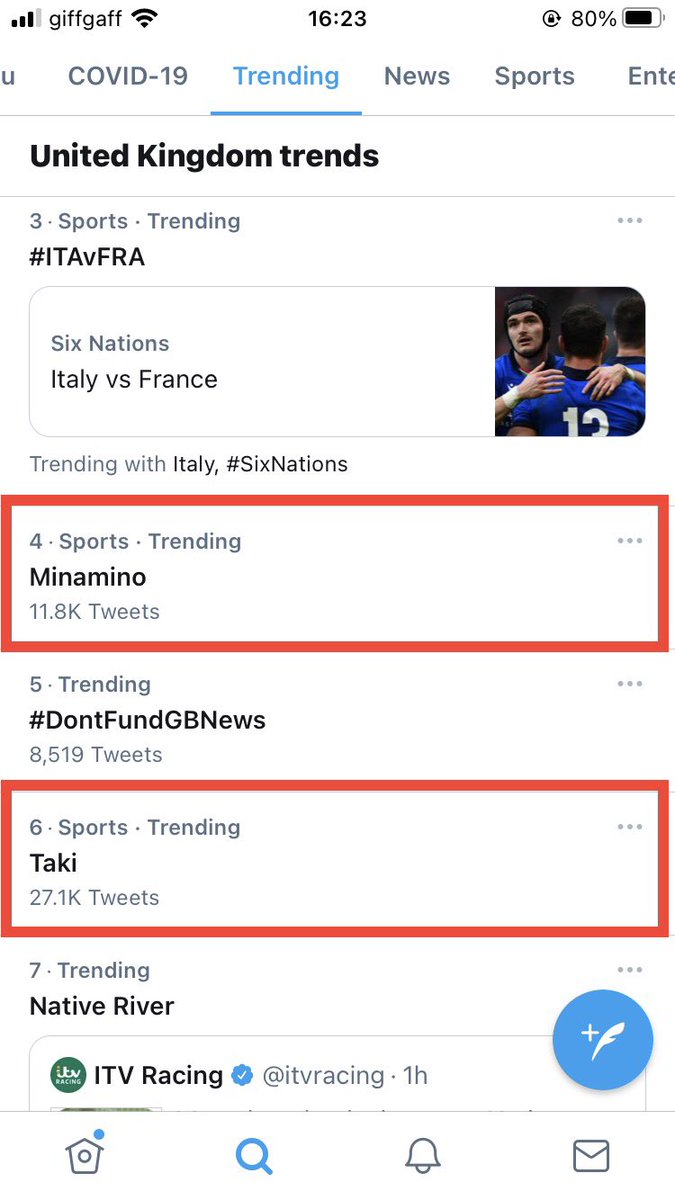Switch to the News tab
Screen dimensions: 675x1200
pos(416,76)
